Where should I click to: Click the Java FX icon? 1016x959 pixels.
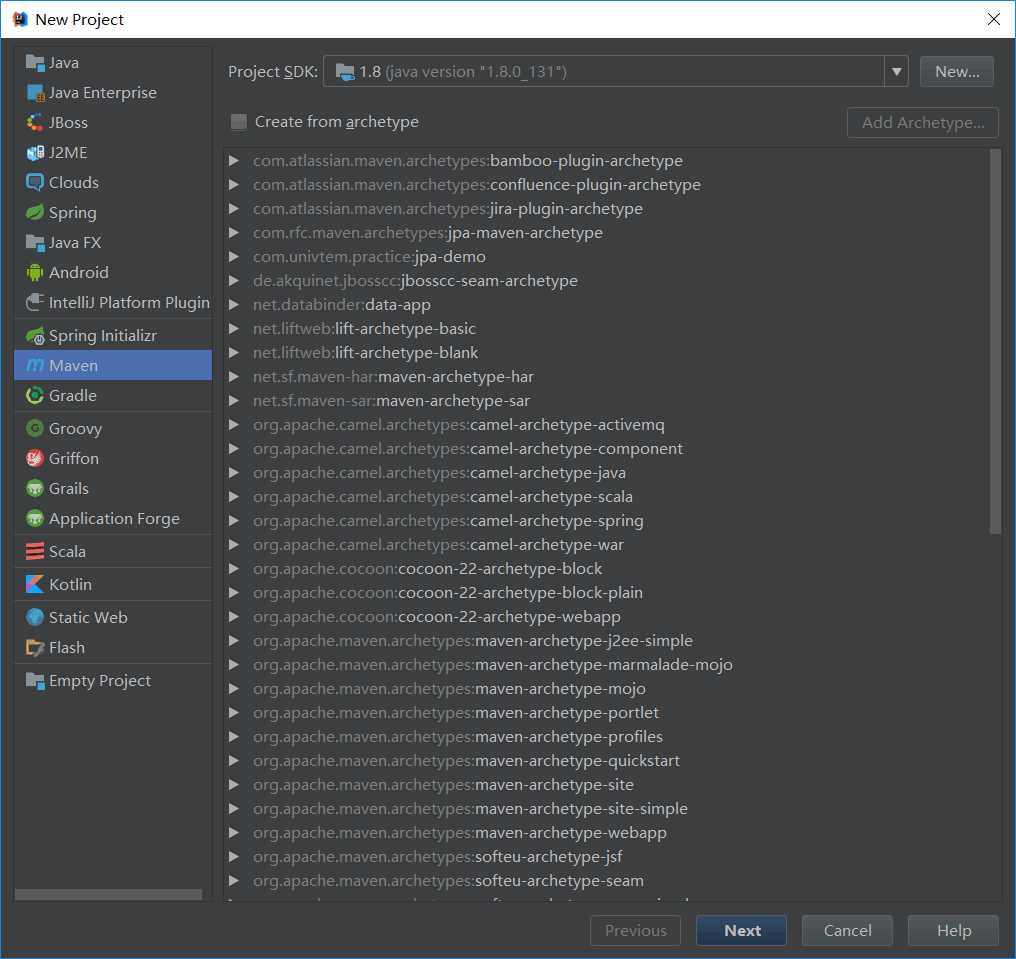click(34, 242)
